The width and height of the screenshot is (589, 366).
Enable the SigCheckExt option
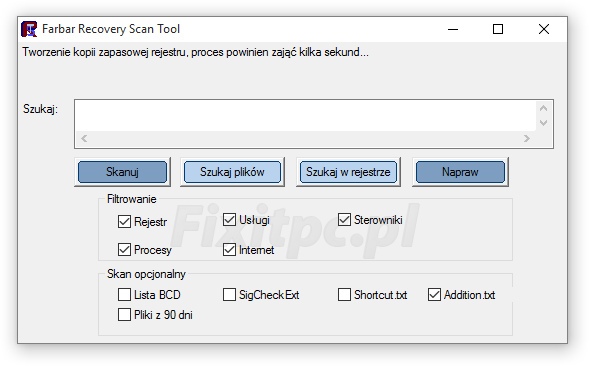(x=230, y=295)
